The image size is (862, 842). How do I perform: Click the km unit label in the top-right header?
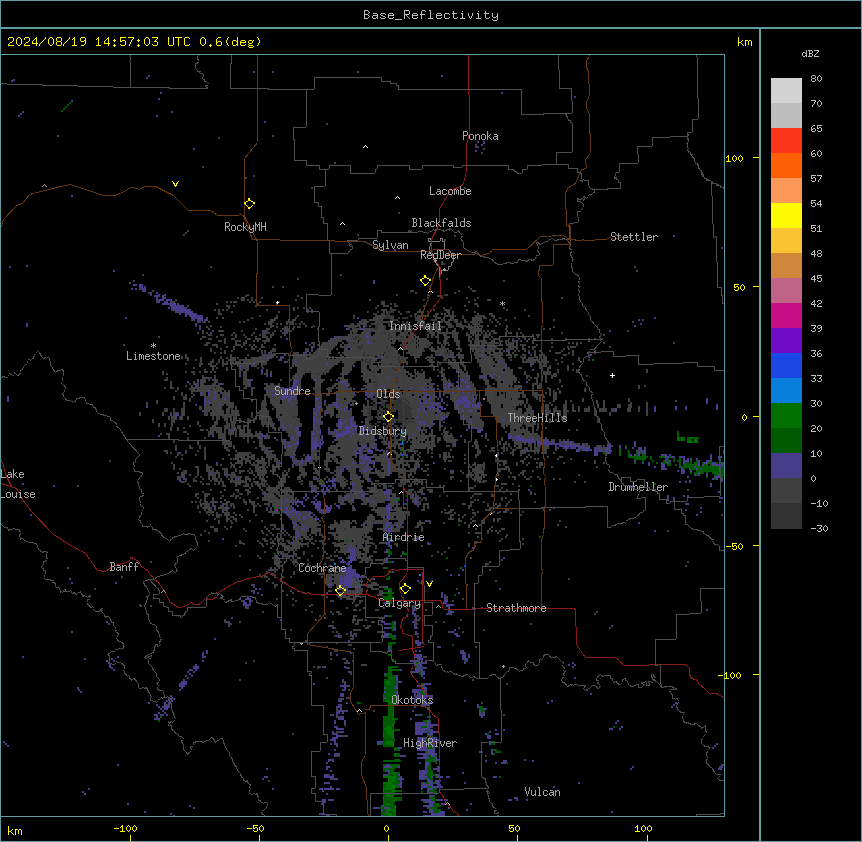tap(744, 42)
